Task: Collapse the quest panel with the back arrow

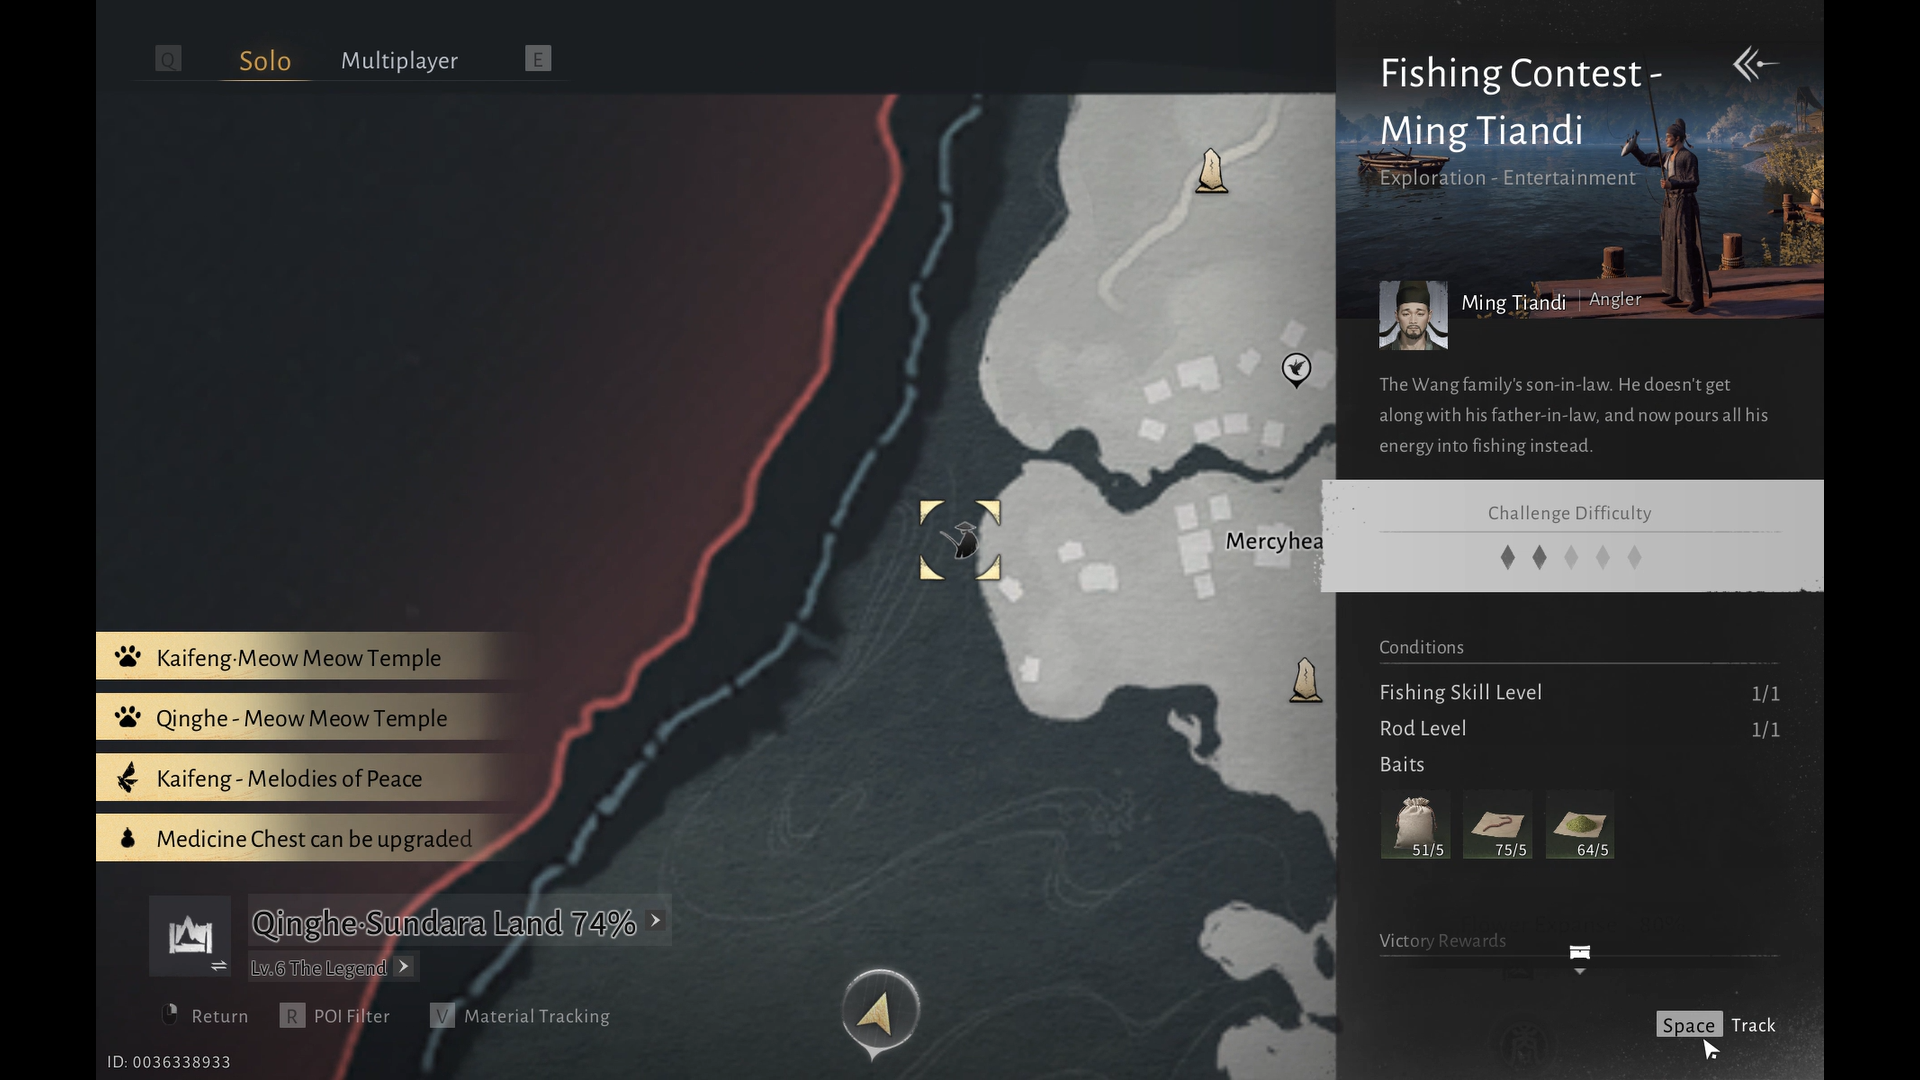Action: tap(1755, 65)
